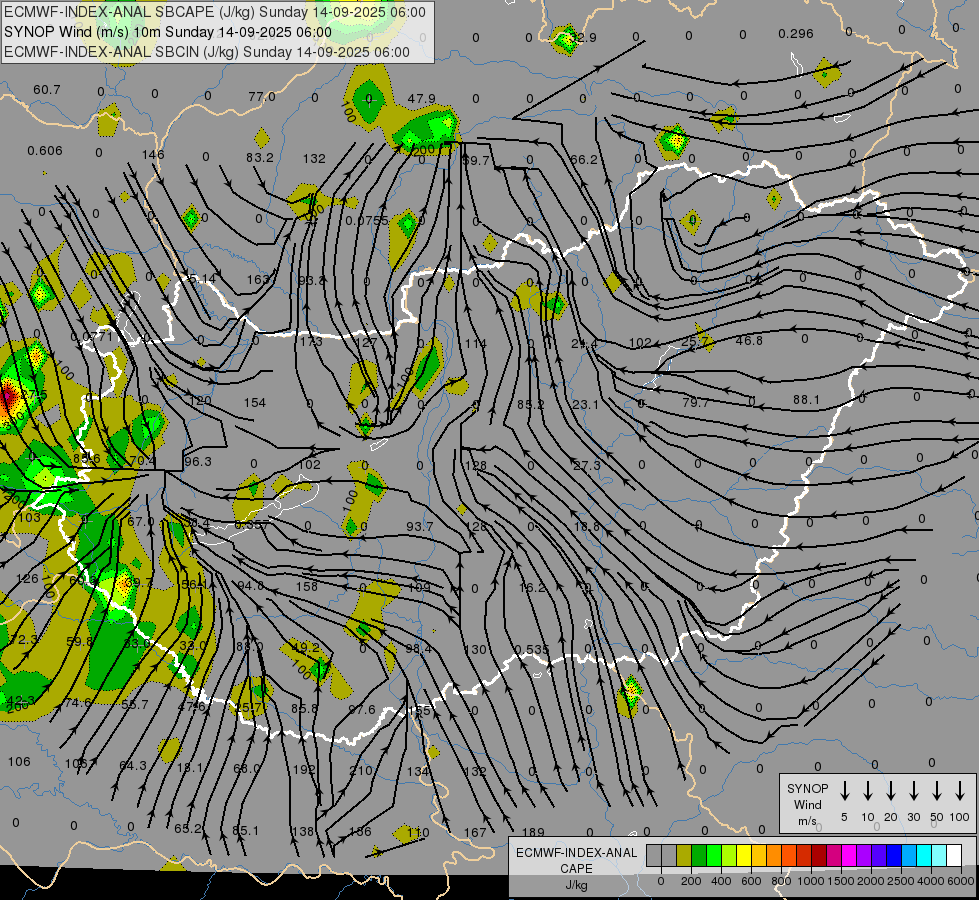
Task: Click the 1000 tick label in CAPE legend
Action: pyautogui.click(x=810, y=881)
